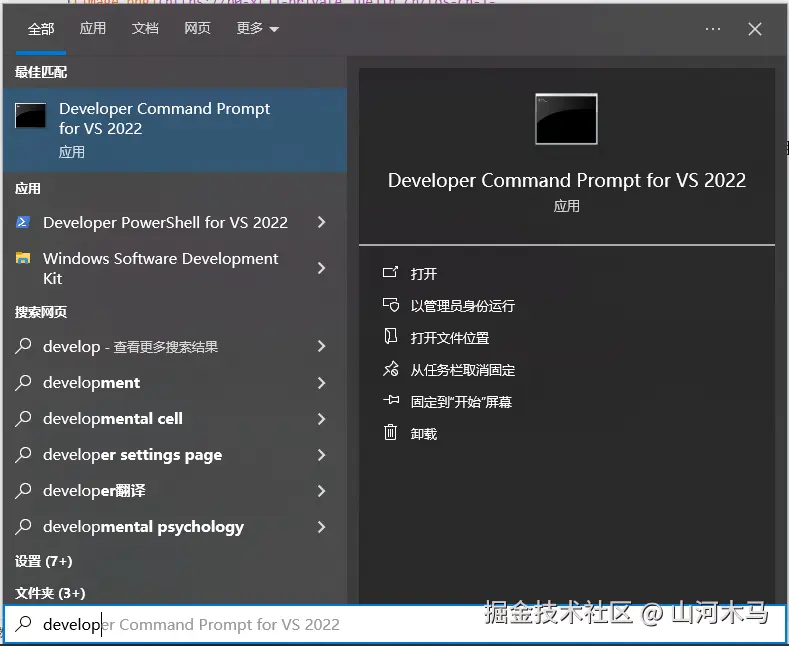Switch to the 应用 tab
Screen dimensions: 789x646
click(x=93, y=28)
